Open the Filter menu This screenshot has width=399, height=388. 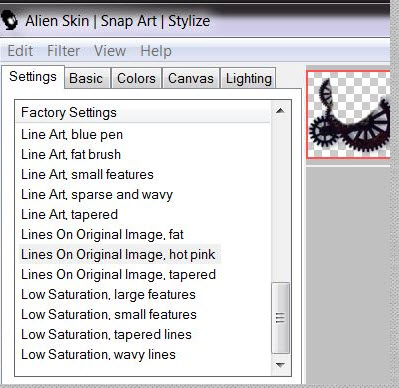pos(63,51)
